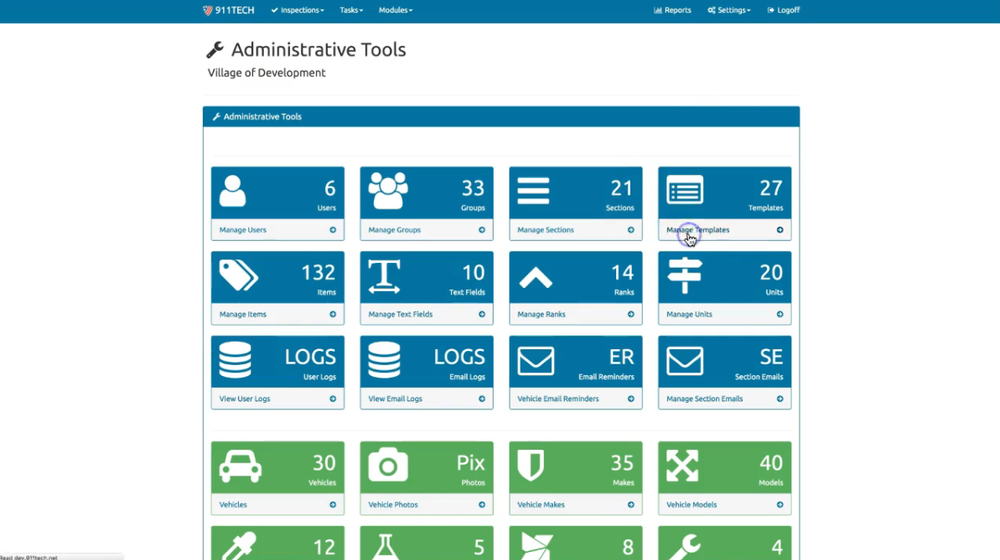This screenshot has height=560, width=1000.
Task: Open the Modules dropdown menu
Action: click(395, 10)
